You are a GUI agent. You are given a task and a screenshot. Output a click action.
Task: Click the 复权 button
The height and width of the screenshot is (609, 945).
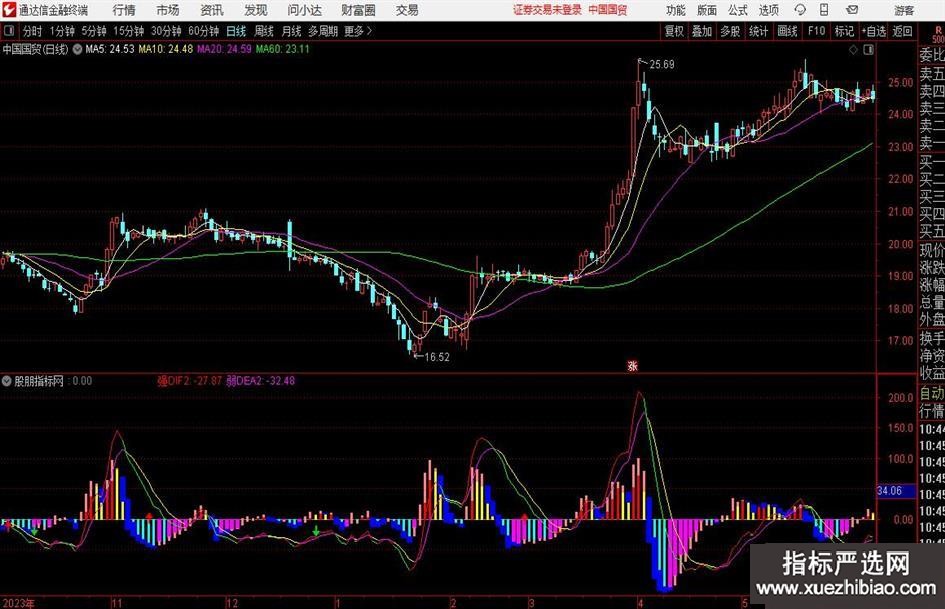(x=674, y=31)
